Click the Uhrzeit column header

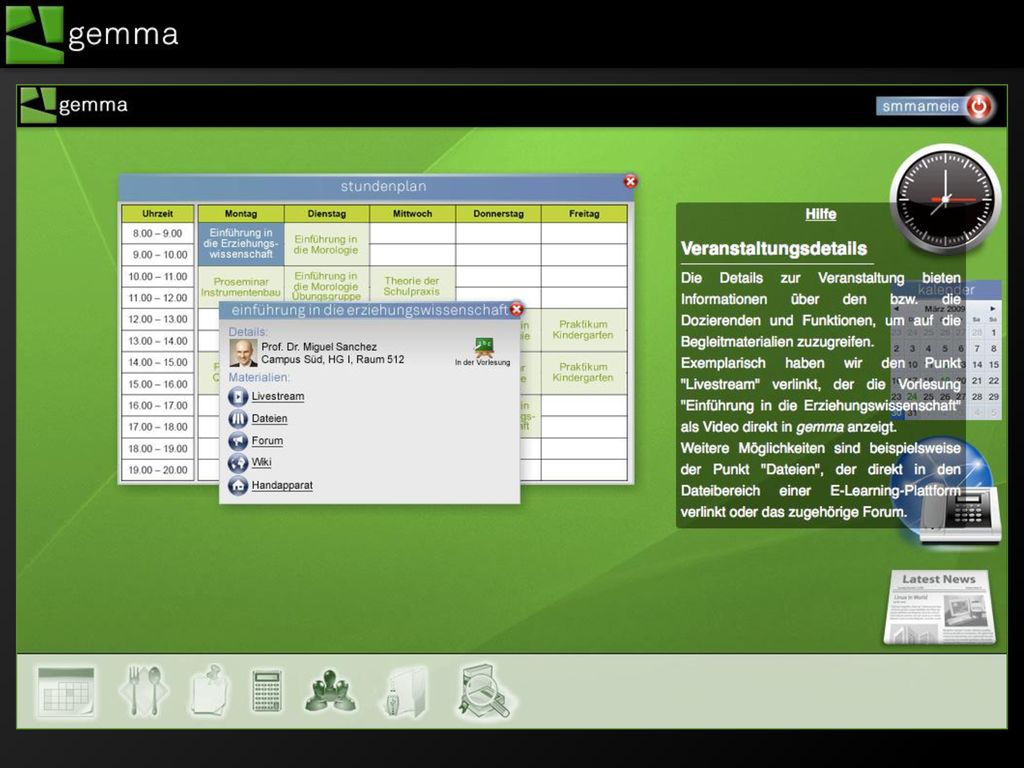157,214
